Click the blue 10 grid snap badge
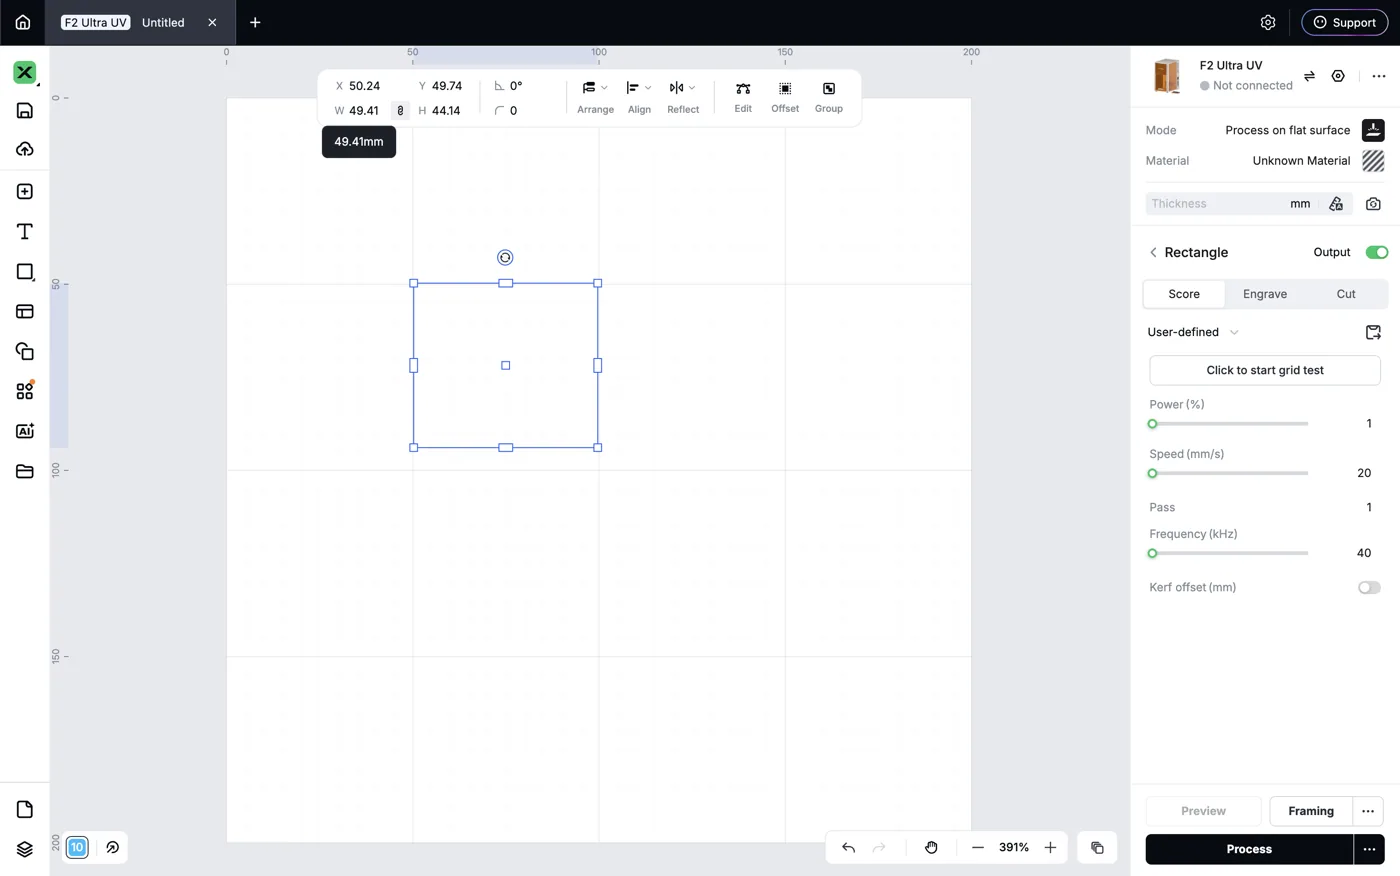Screen dimensions: 1400x876 pos(77,847)
